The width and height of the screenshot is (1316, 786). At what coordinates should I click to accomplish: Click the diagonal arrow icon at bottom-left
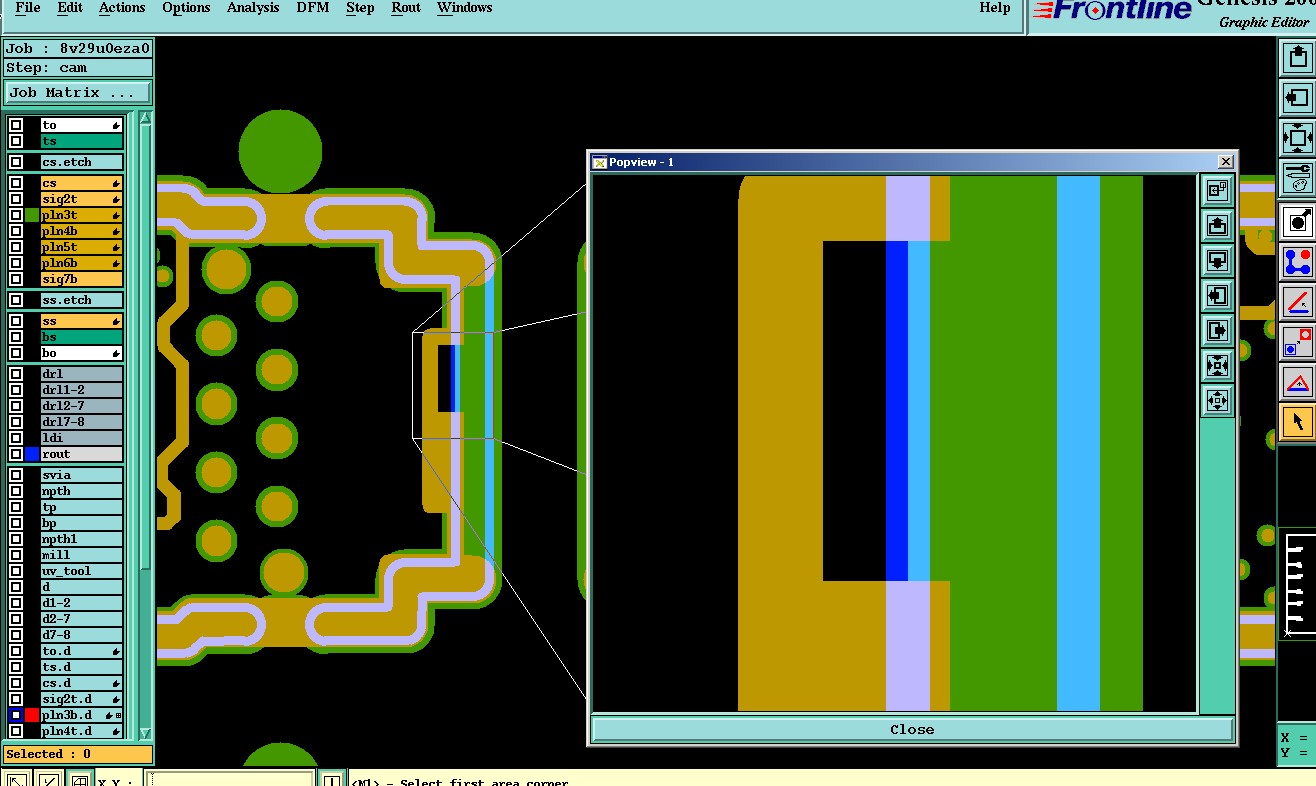pos(17,780)
